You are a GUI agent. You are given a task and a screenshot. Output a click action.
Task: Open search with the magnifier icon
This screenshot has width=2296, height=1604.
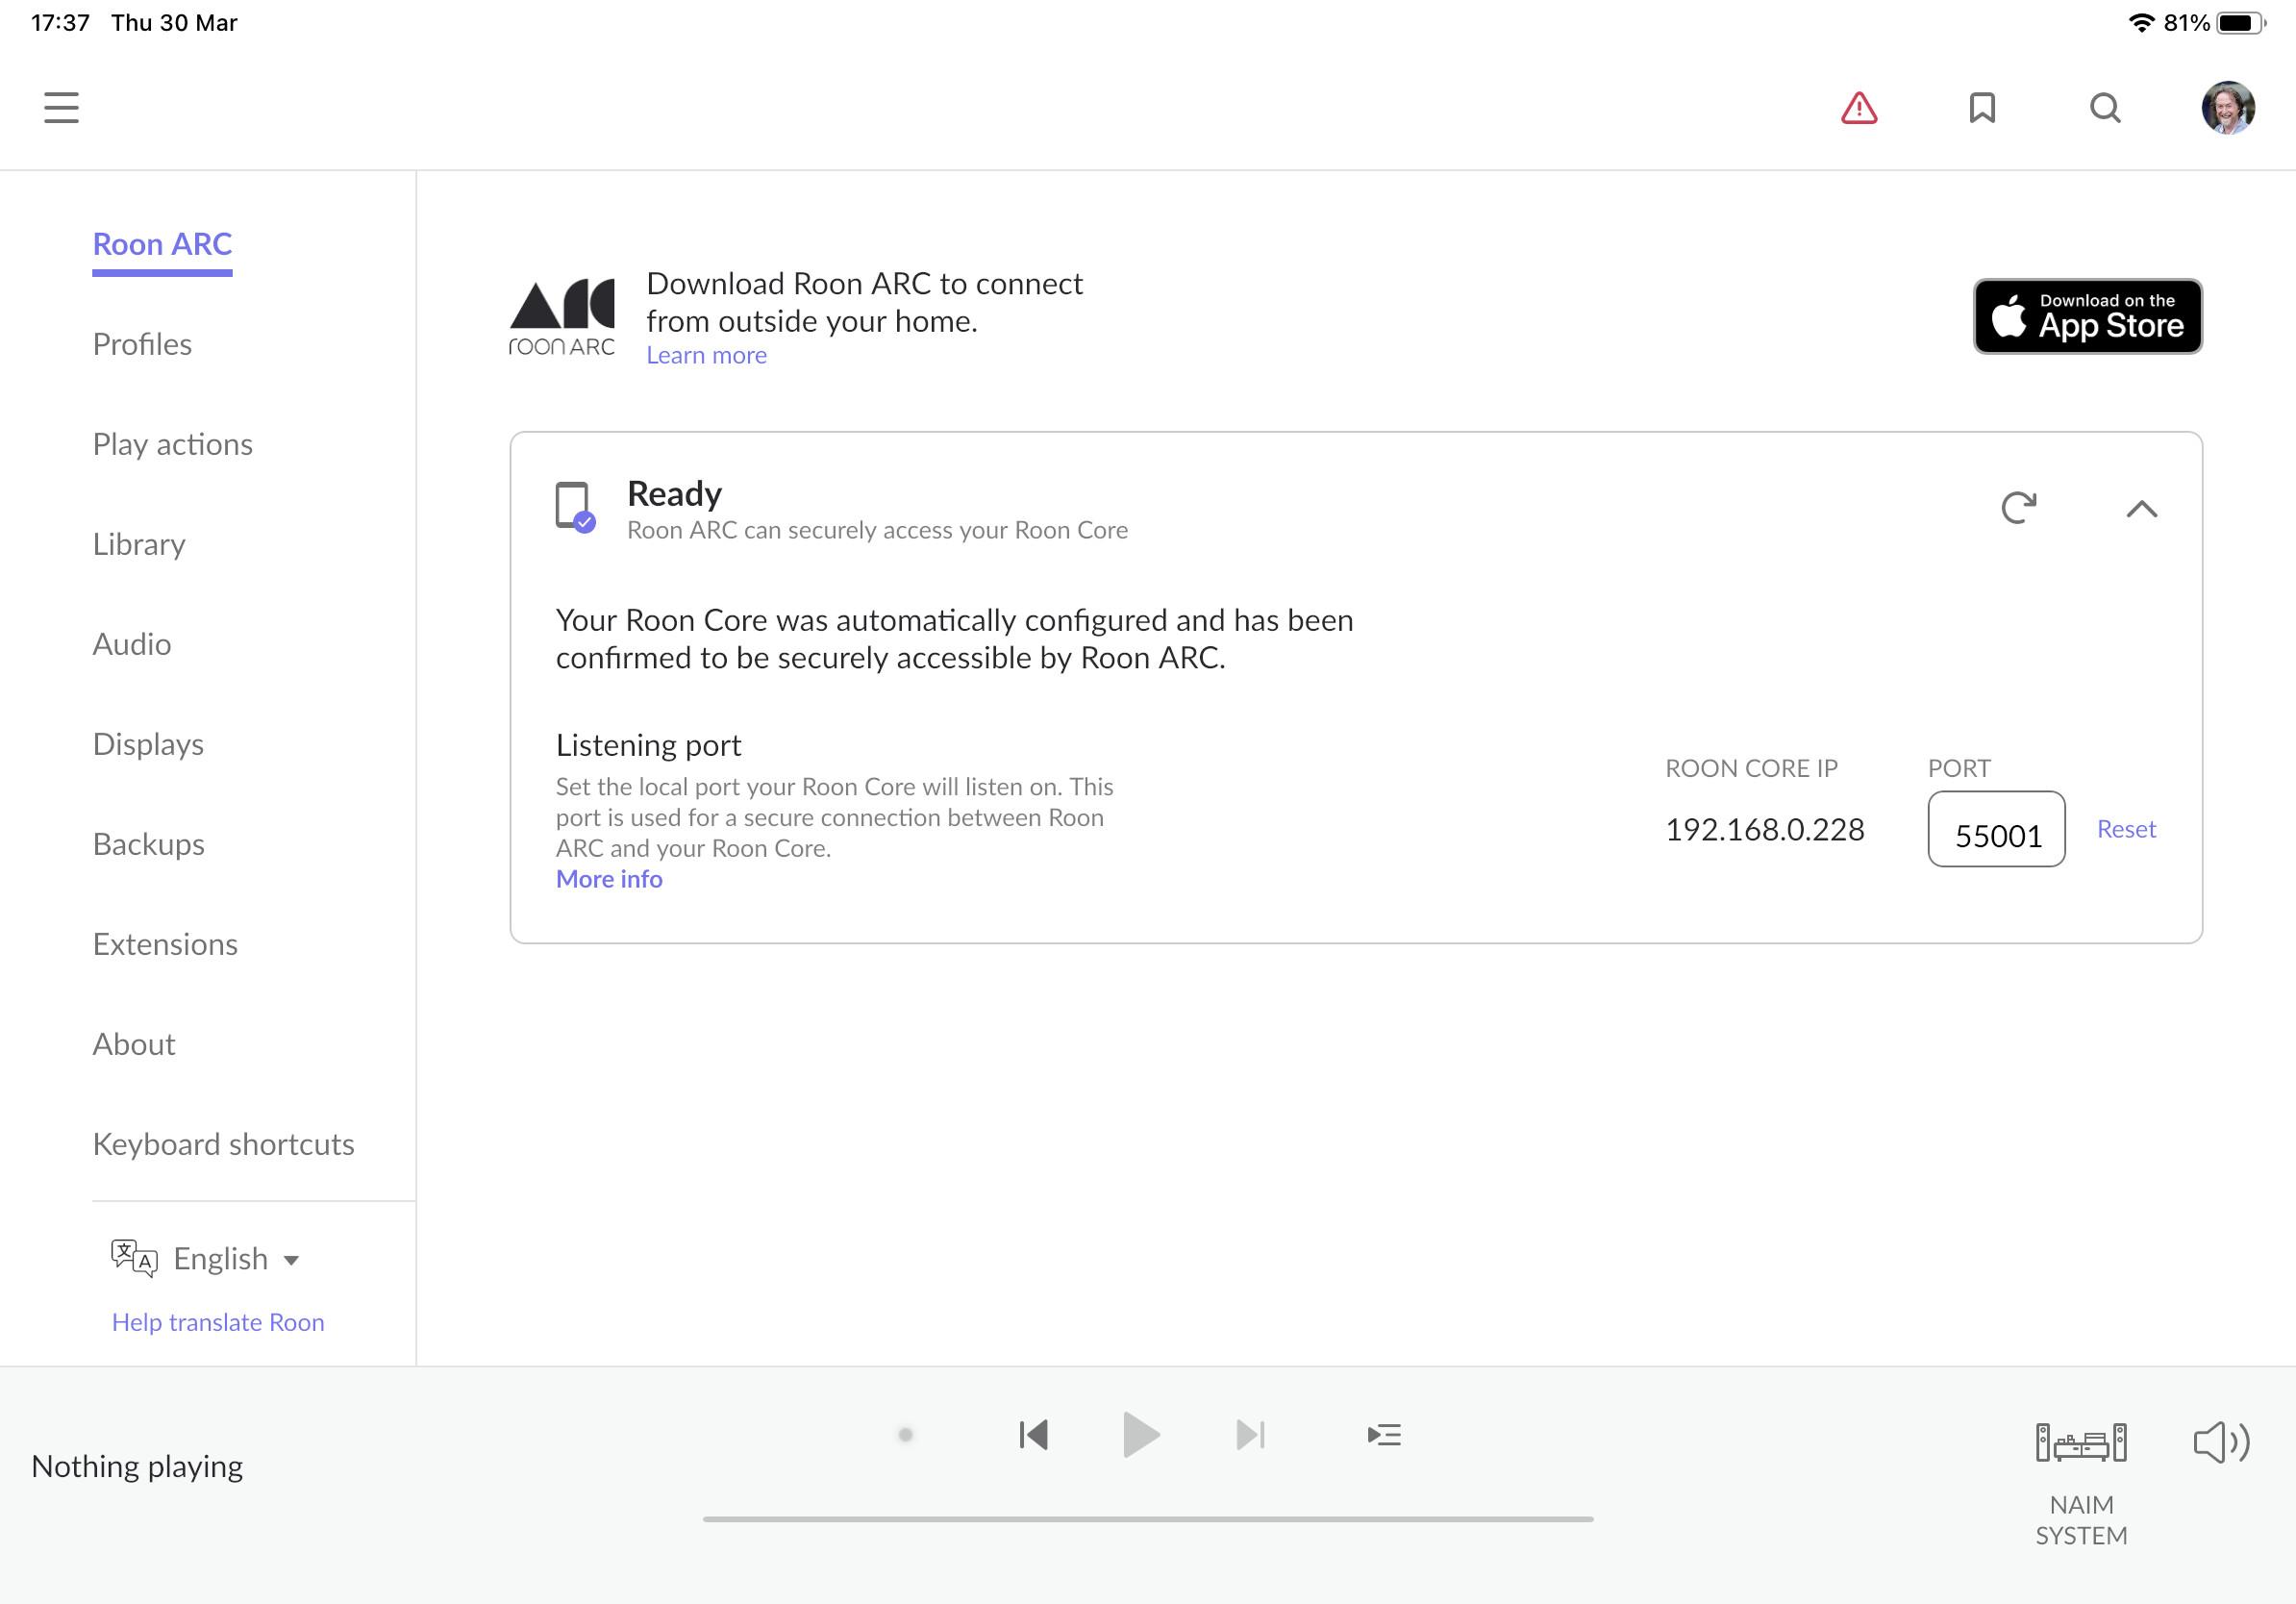click(x=2104, y=108)
